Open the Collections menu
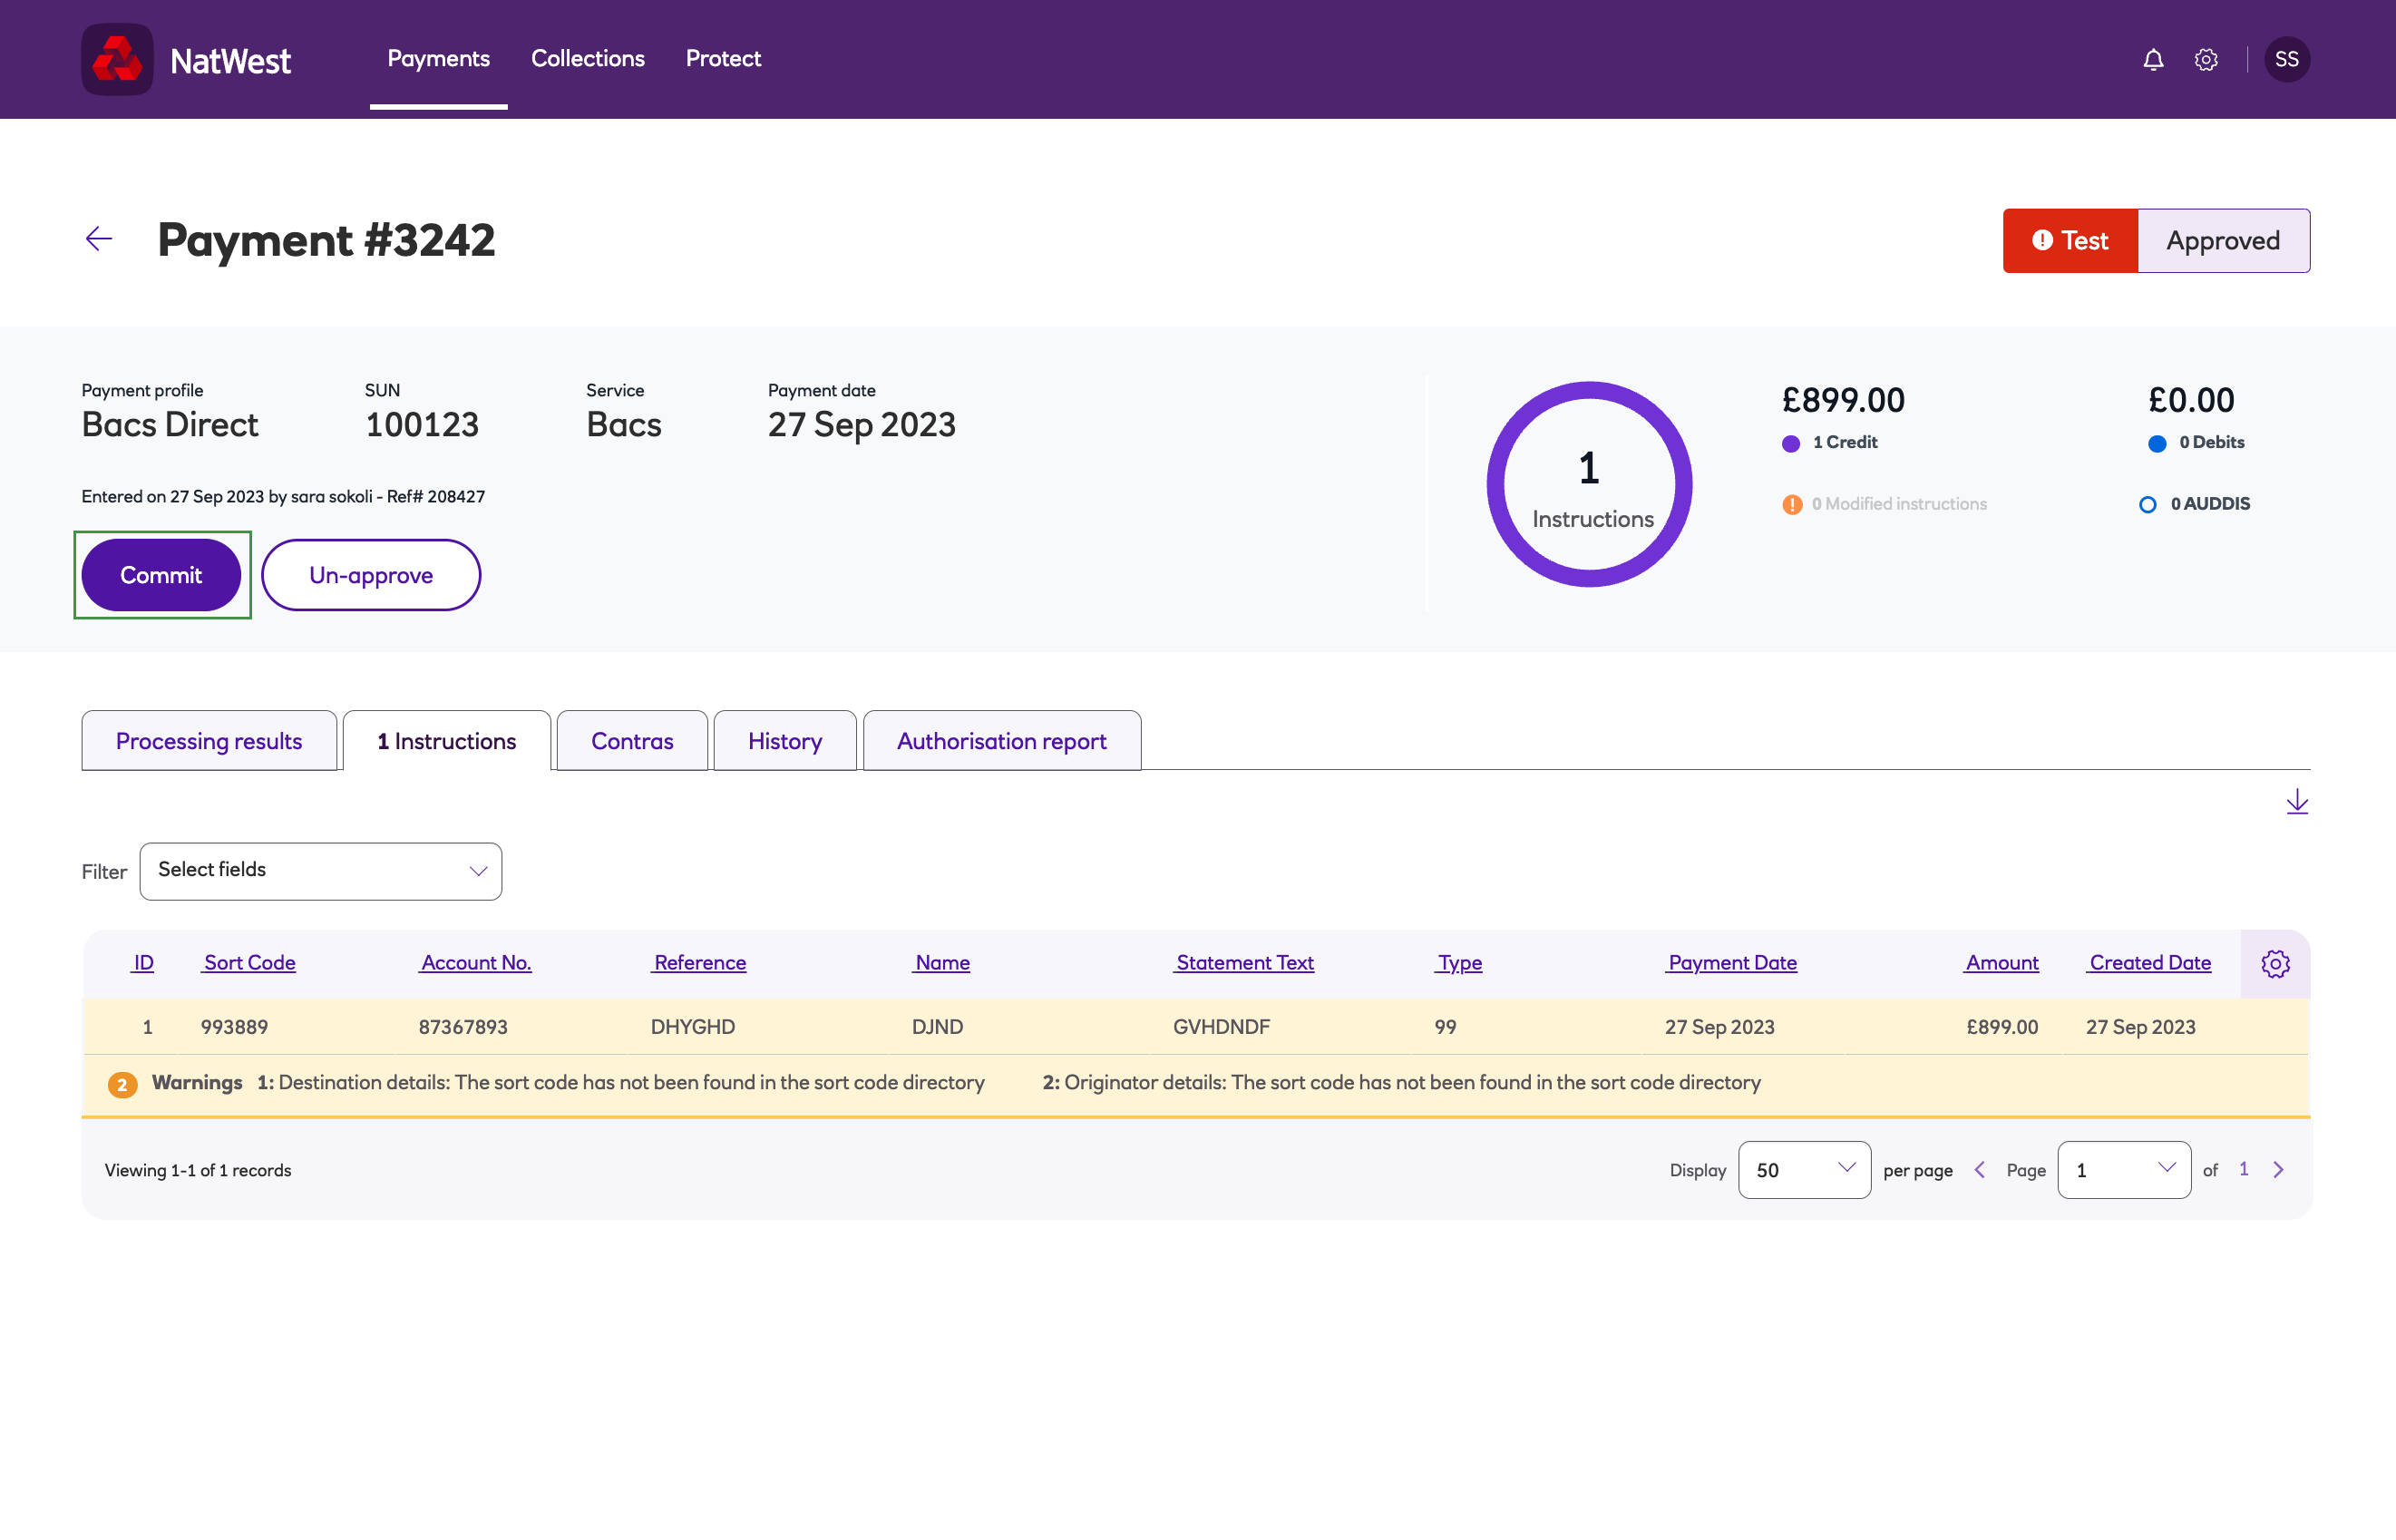The height and width of the screenshot is (1540, 2396). click(587, 59)
